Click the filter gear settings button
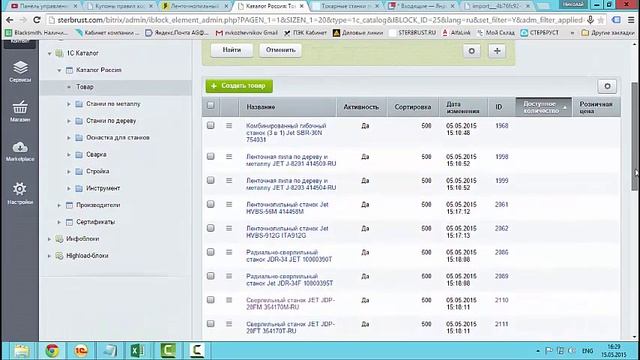The height and width of the screenshot is (360, 640). 471,51
